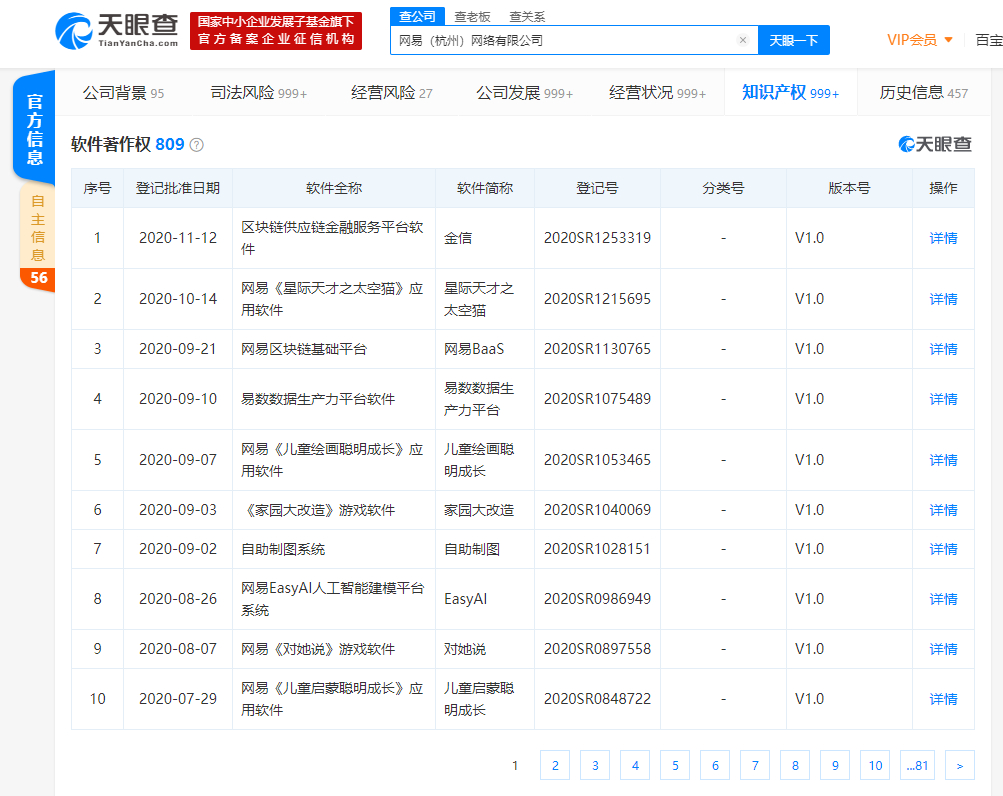
Task: Go to page 2 of results
Action: pos(555,765)
